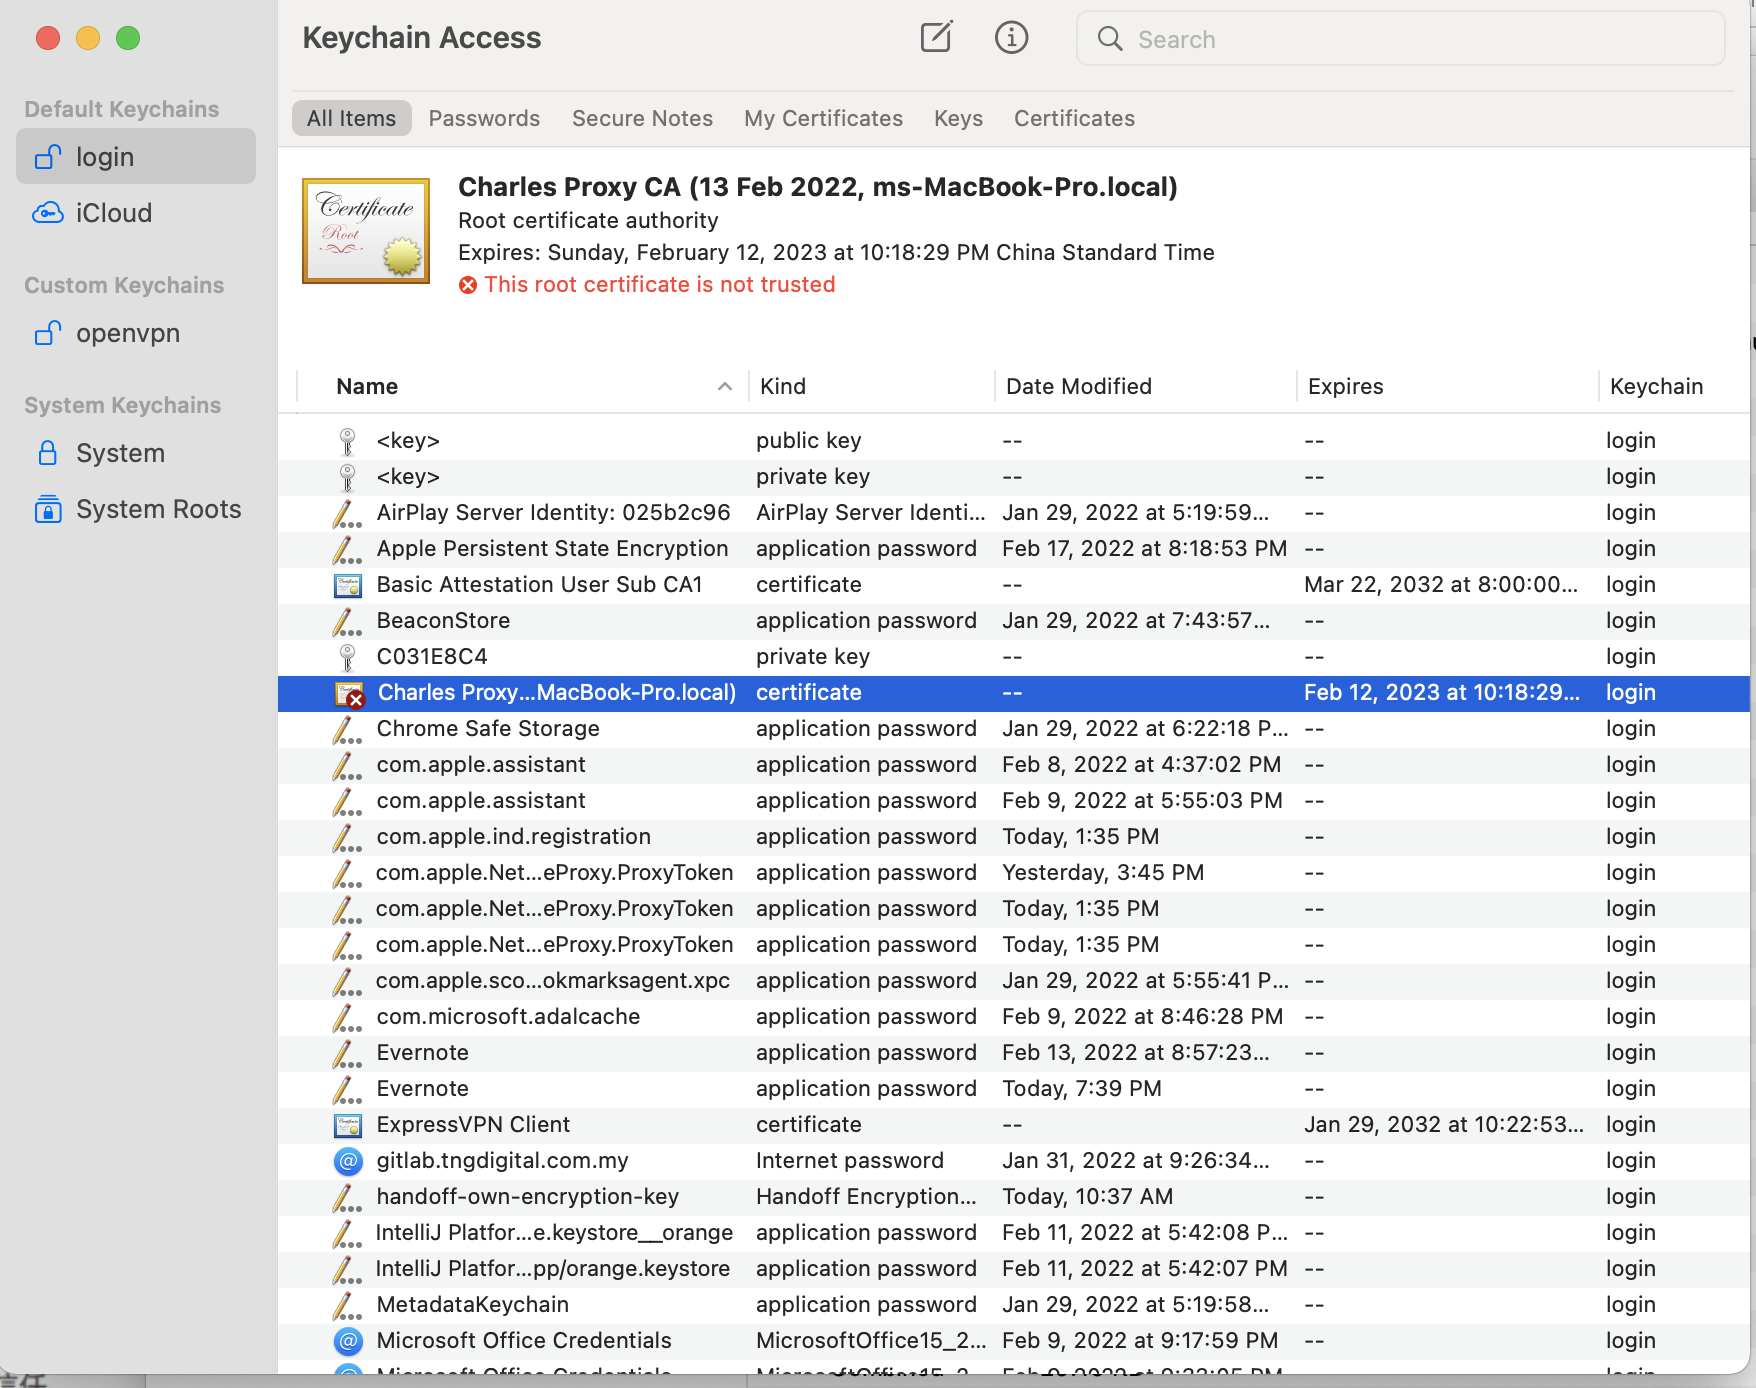Click key icon of public key row

click(x=347, y=441)
